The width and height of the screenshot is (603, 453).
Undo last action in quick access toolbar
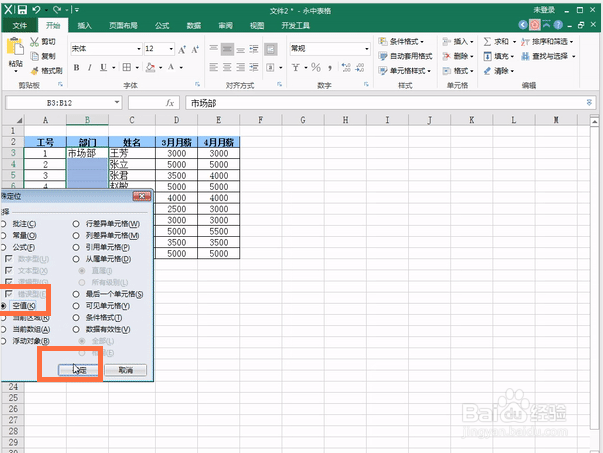coord(37,10)
